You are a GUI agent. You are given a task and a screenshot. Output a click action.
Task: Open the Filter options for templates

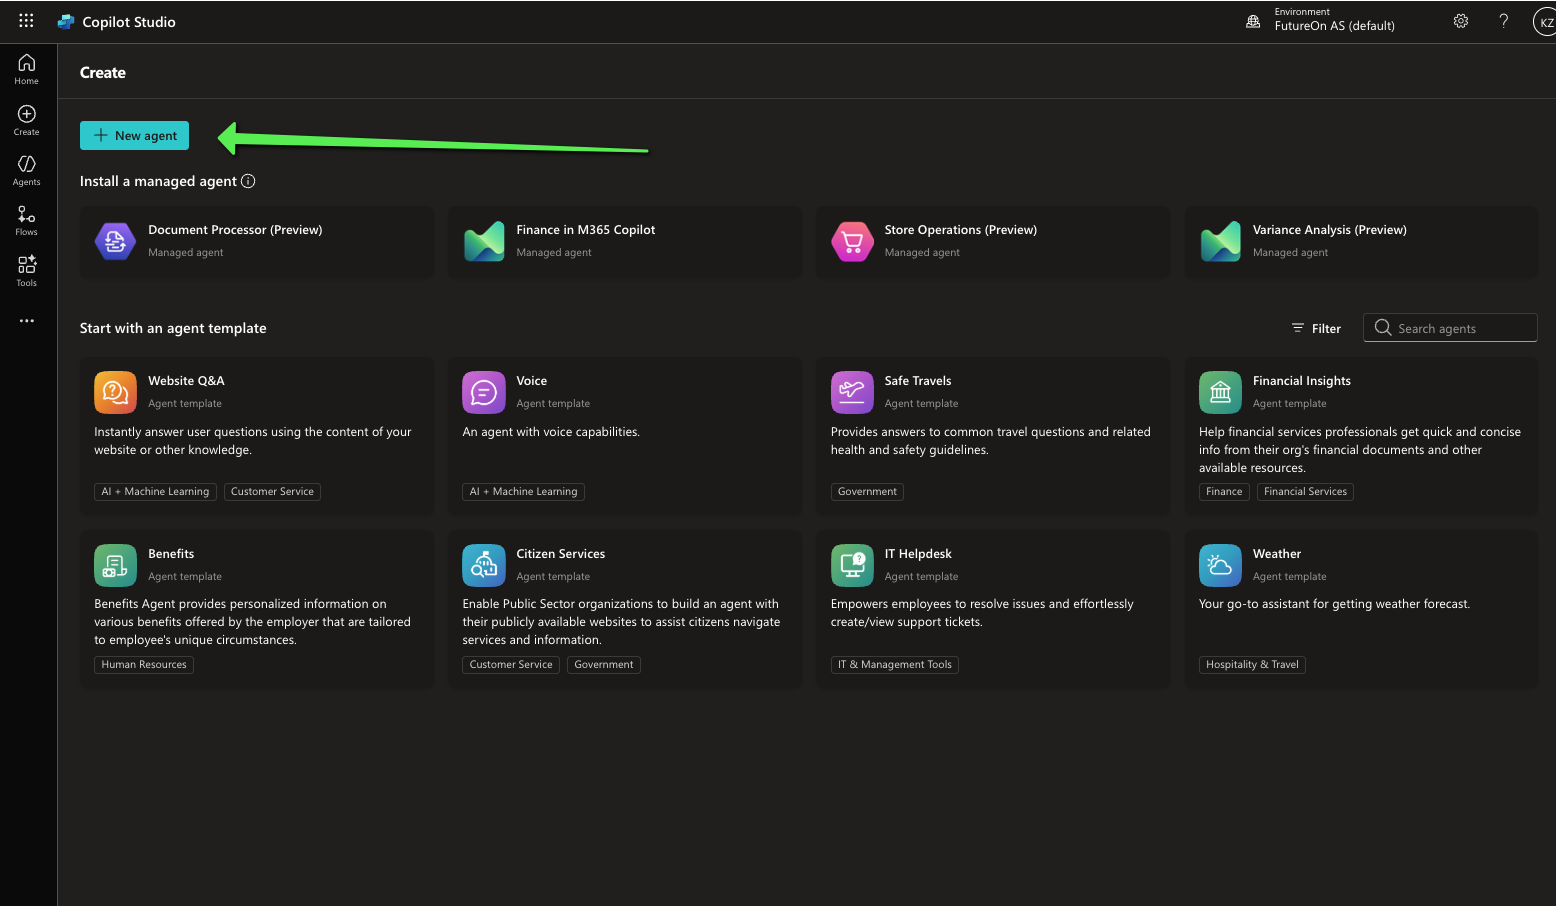click(x=1316, y=328)
